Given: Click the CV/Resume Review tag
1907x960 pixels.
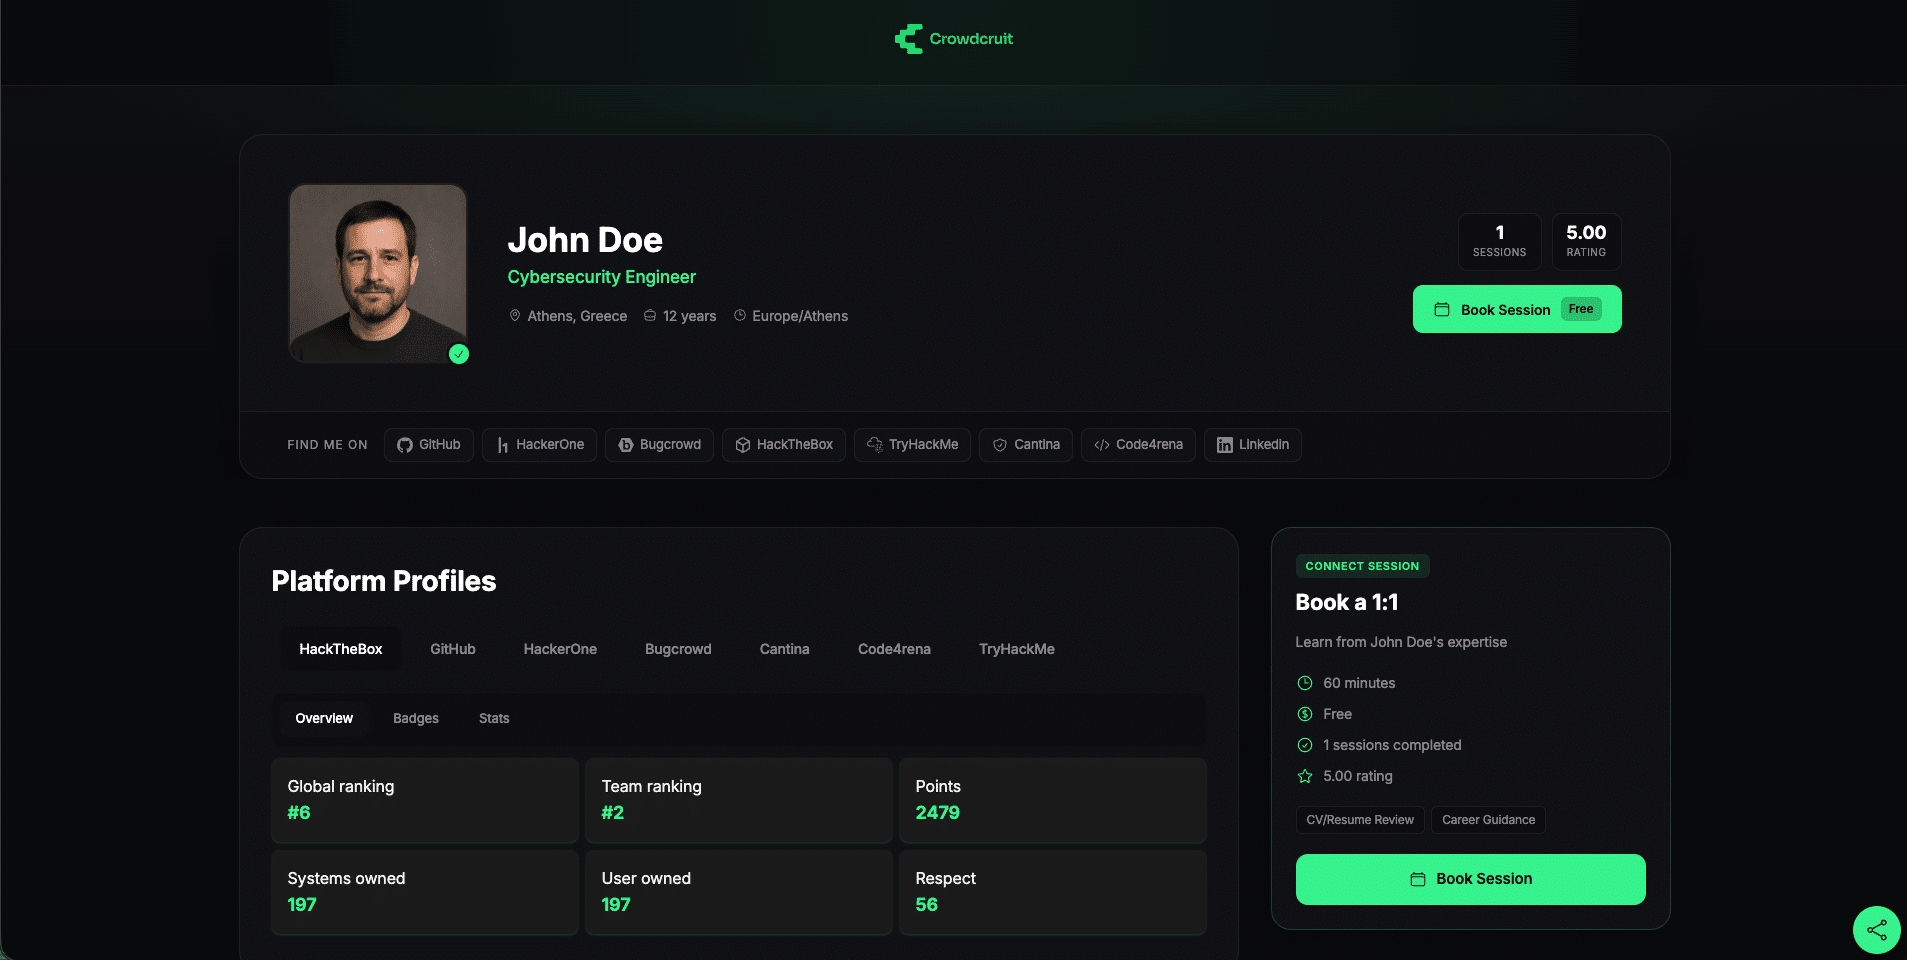Looking at the screenshot, I should [1360, 820].
